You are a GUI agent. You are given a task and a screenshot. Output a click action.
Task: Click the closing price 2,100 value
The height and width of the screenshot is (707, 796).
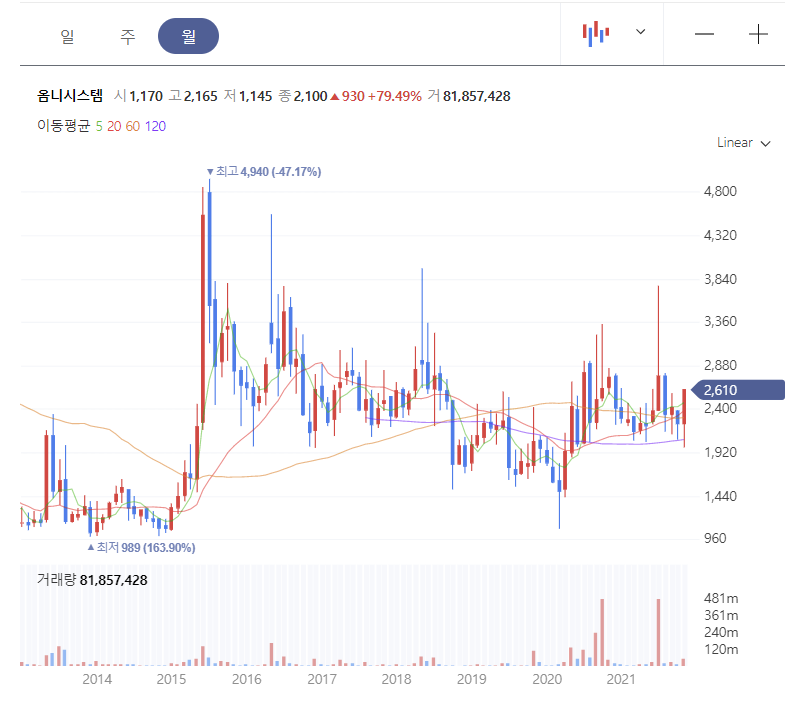[310, 96]
